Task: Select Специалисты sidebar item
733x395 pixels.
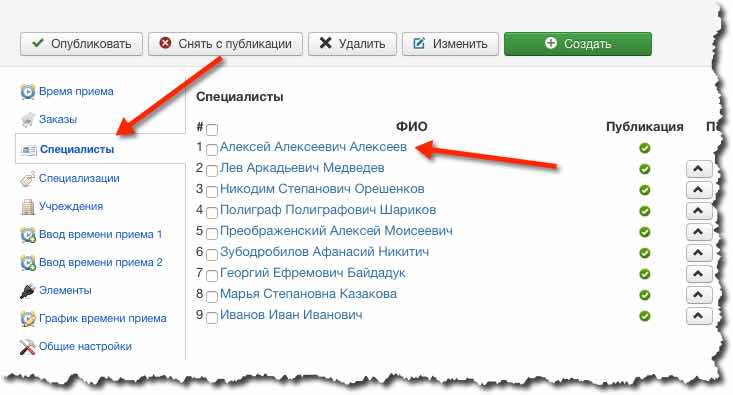Action: [77, 149]
